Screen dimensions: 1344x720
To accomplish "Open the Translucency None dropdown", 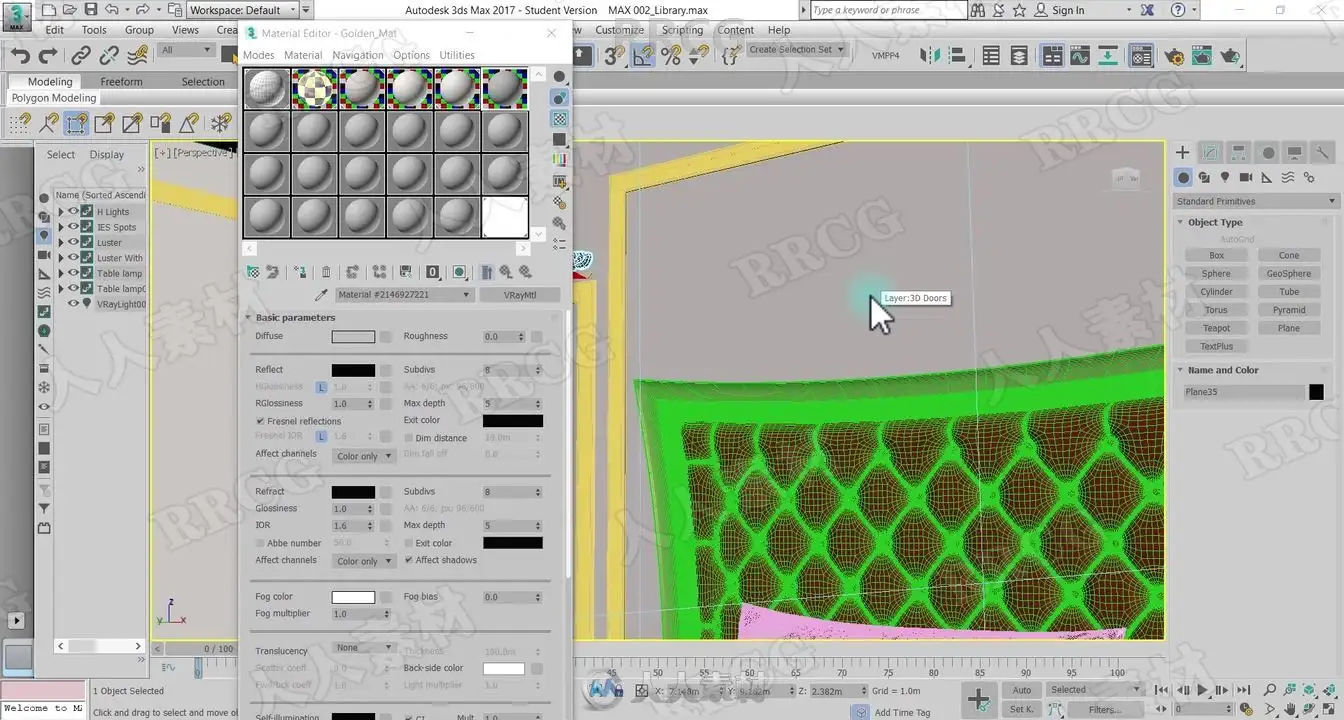I will (363, 648).
